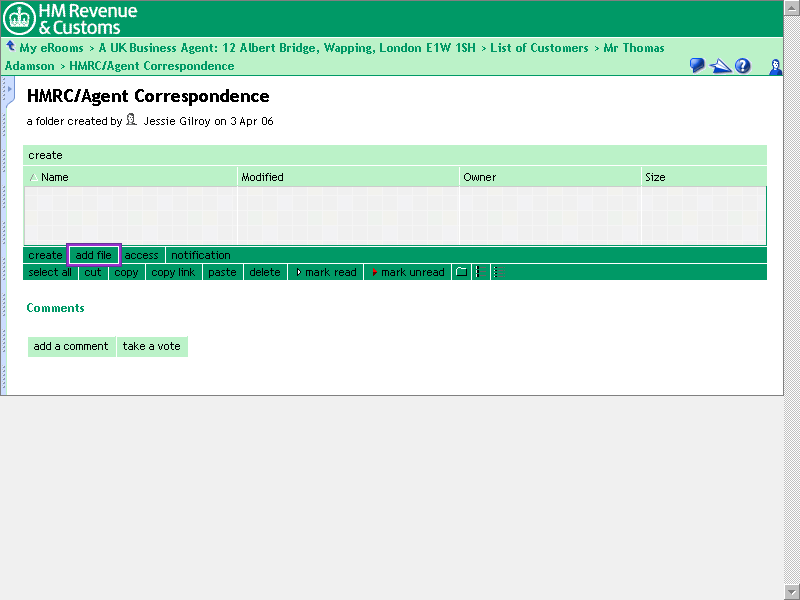Click the blue person icon in header
The image size is (800, 600).
[x=775, y=66]
